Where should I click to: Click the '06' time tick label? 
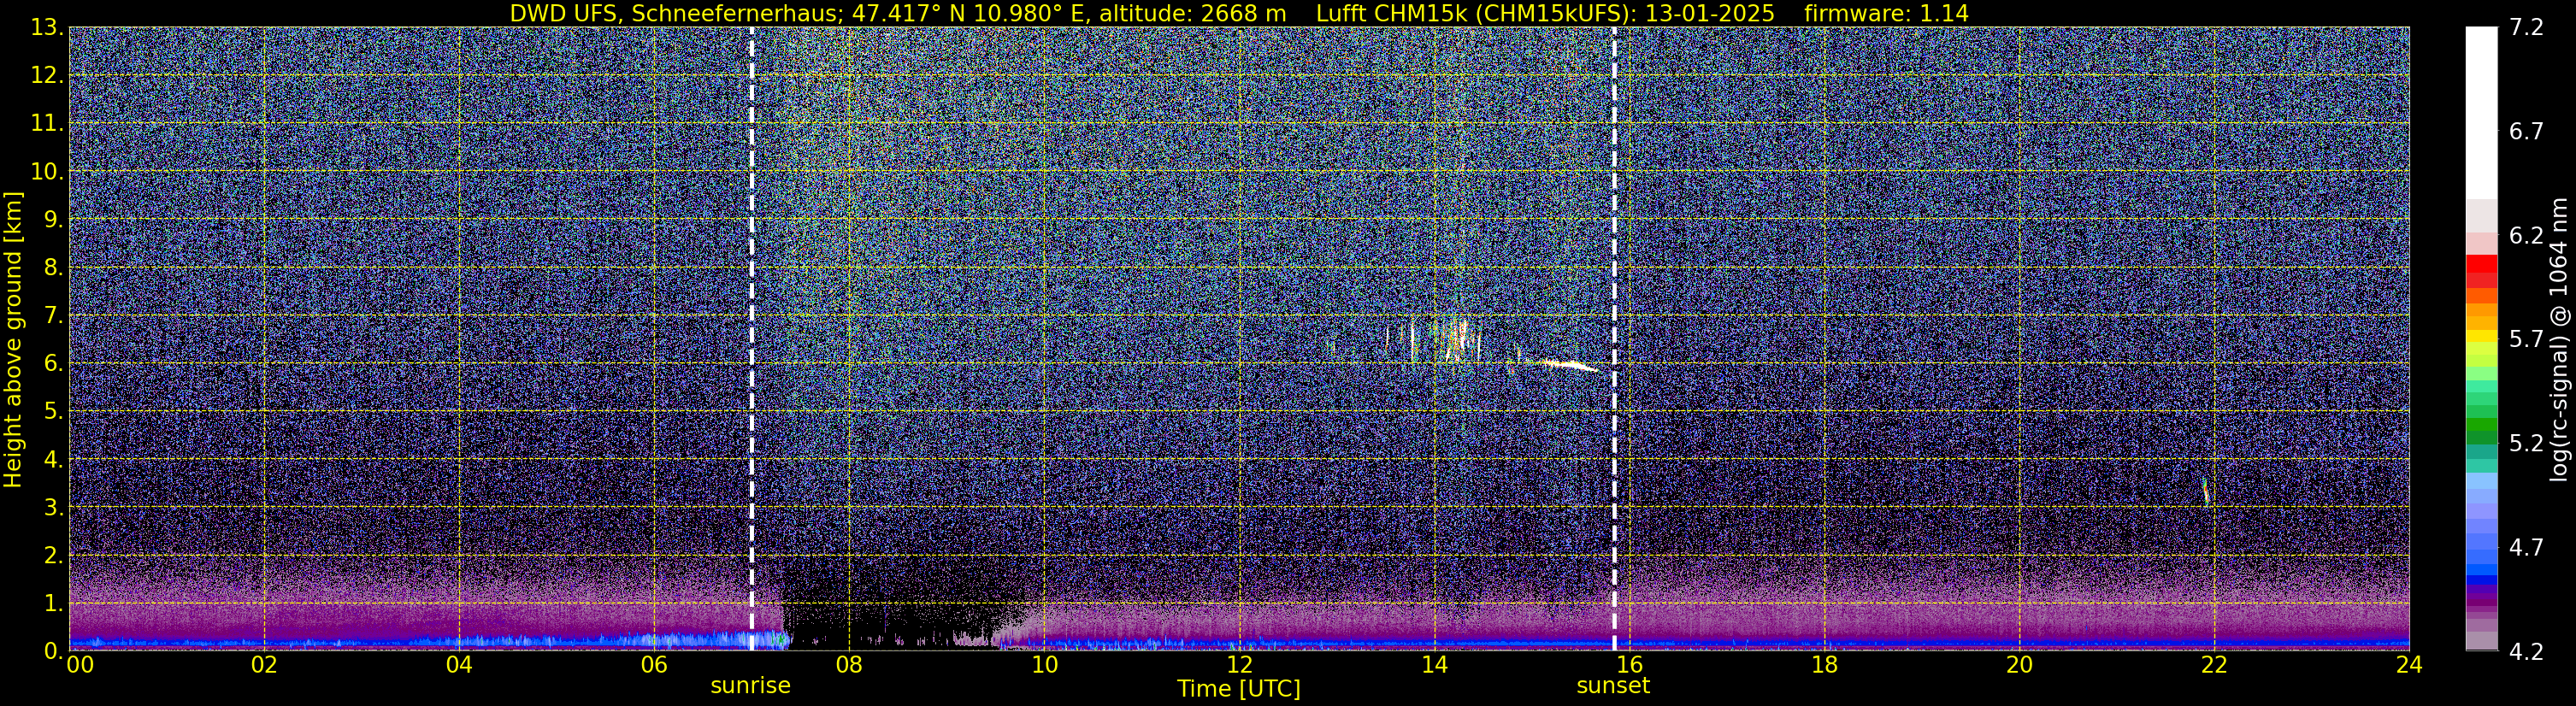point(654,665)
